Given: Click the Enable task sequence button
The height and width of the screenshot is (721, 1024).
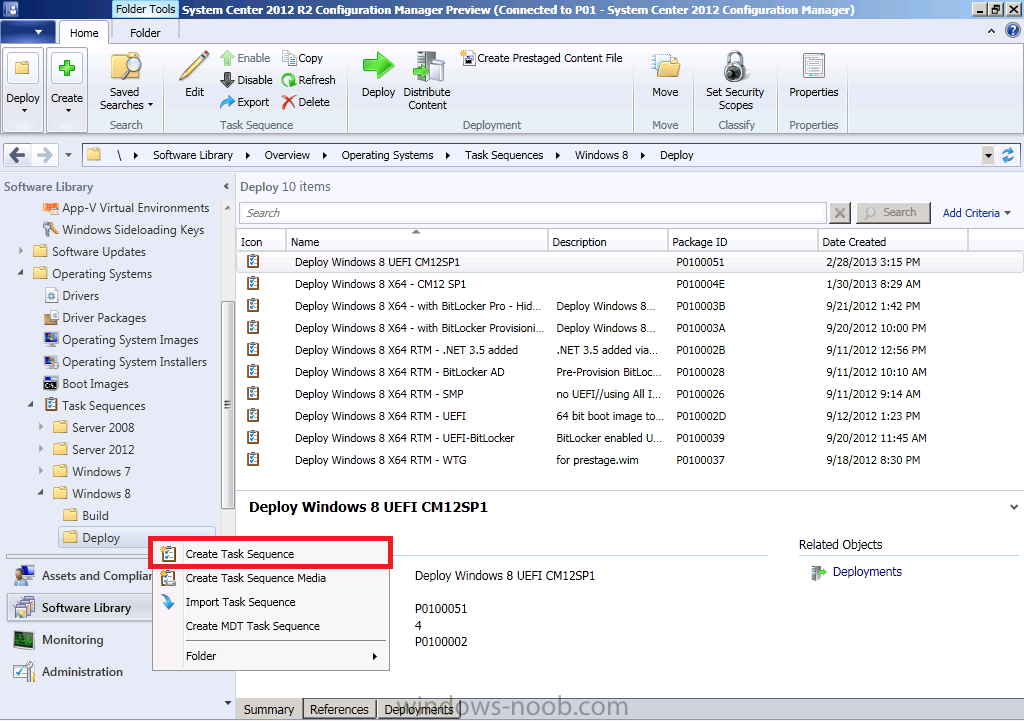Looking at the screenshot, I should [245, 58].
